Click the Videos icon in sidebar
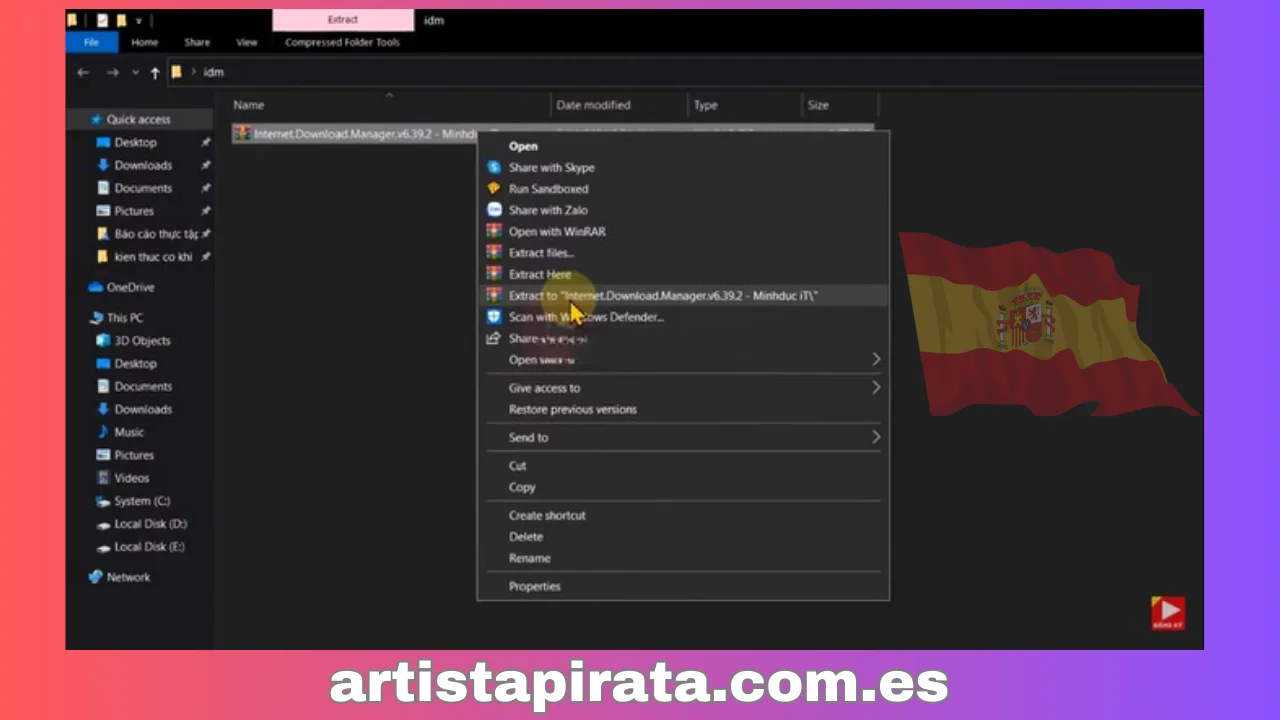 [103, 478]
